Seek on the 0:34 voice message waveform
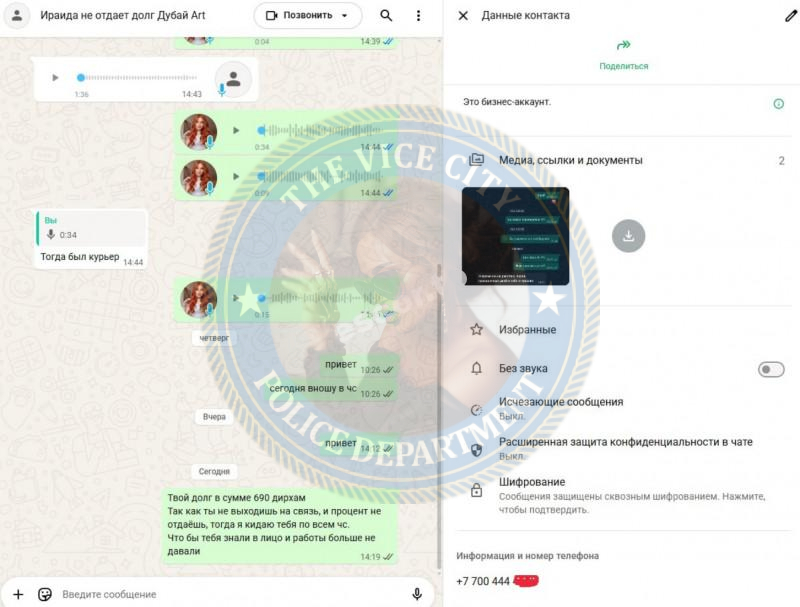Screen dimensions: 800x607 point(321,131)
